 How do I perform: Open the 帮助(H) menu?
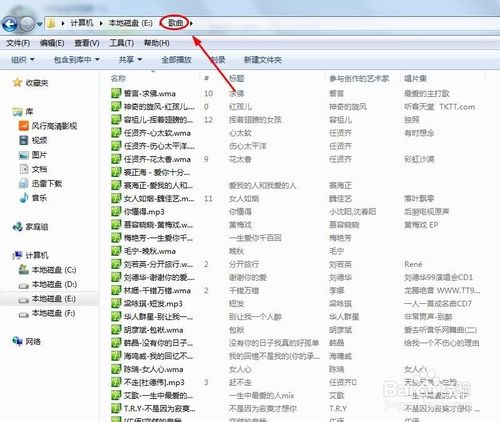point(157,43)
